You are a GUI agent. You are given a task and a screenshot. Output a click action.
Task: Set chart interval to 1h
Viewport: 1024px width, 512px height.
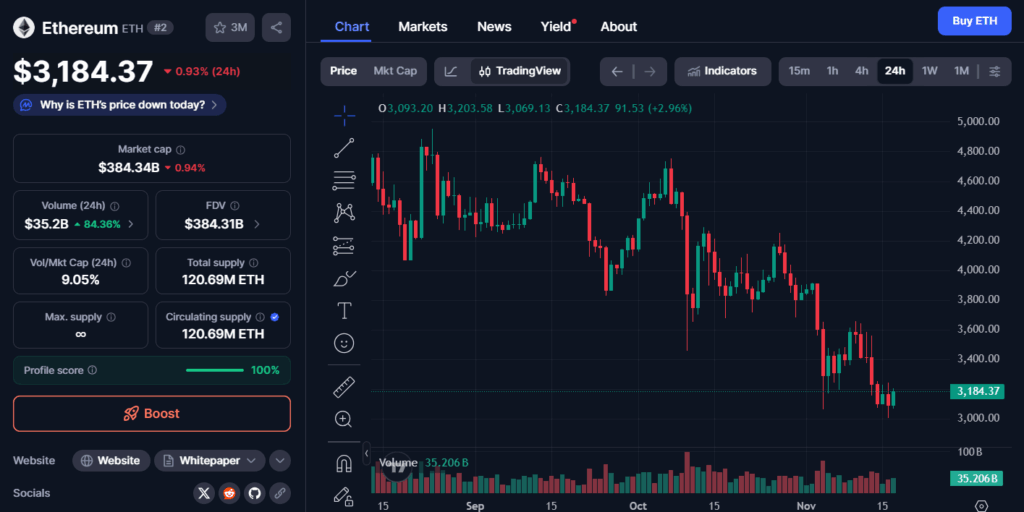point(833,71)
